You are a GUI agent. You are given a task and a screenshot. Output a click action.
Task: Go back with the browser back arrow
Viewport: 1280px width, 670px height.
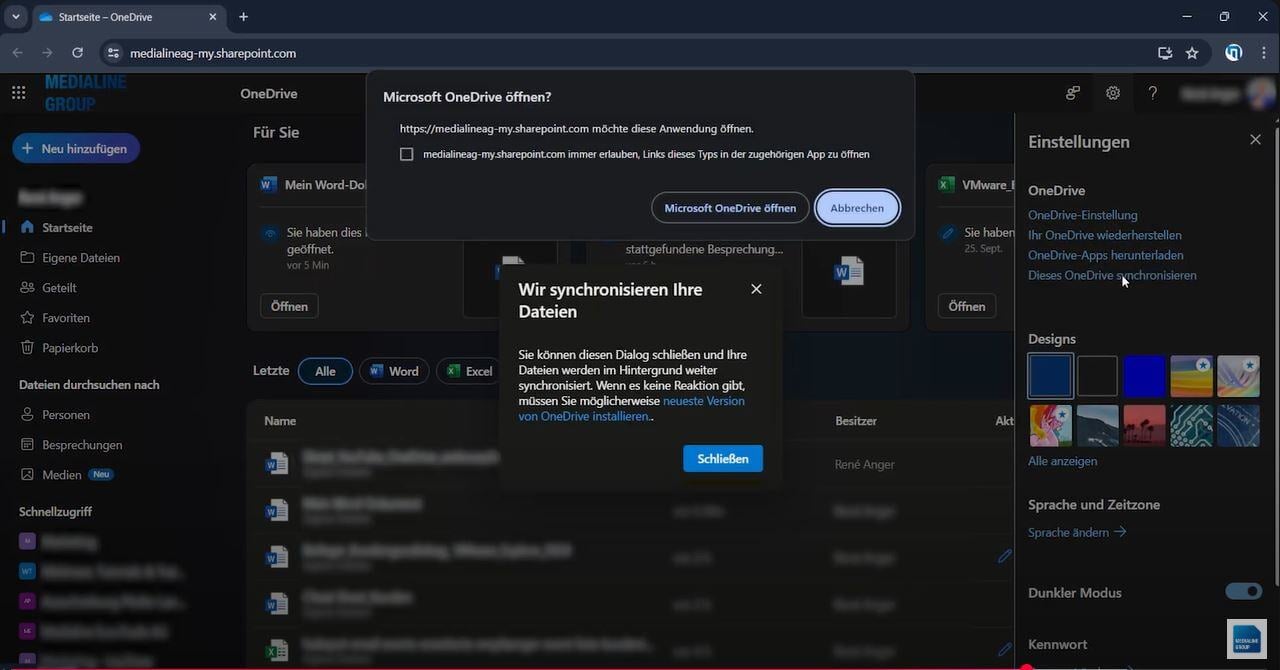pos(17,53)
